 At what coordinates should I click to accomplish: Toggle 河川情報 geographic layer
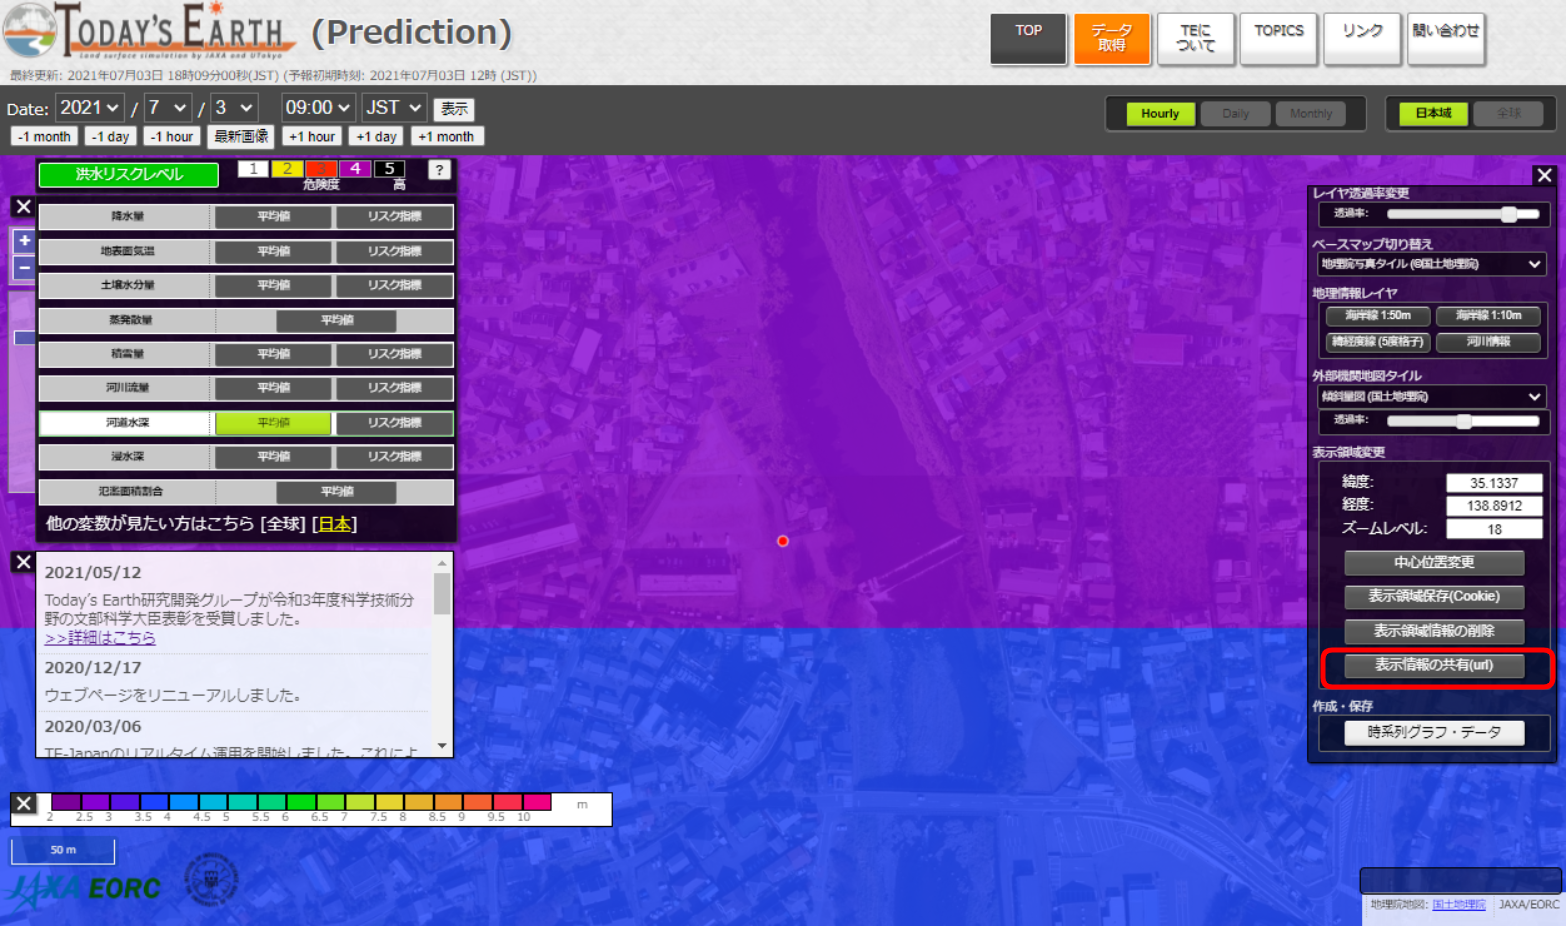1488,342
